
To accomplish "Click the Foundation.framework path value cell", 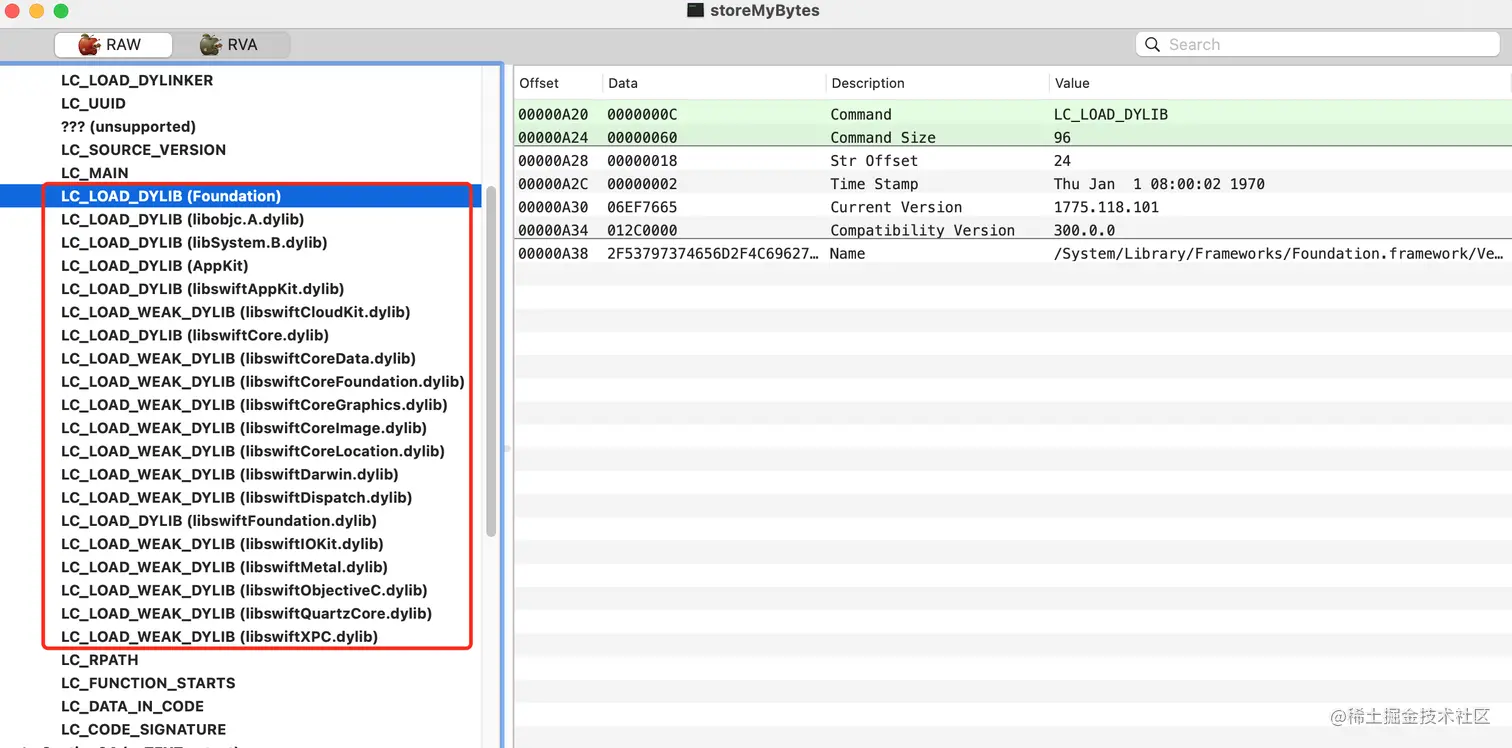I will point(1281,253).
